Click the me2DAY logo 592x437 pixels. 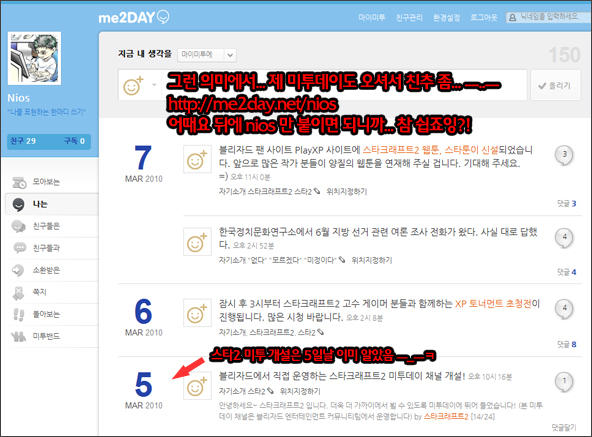click(x=134, y=17)
